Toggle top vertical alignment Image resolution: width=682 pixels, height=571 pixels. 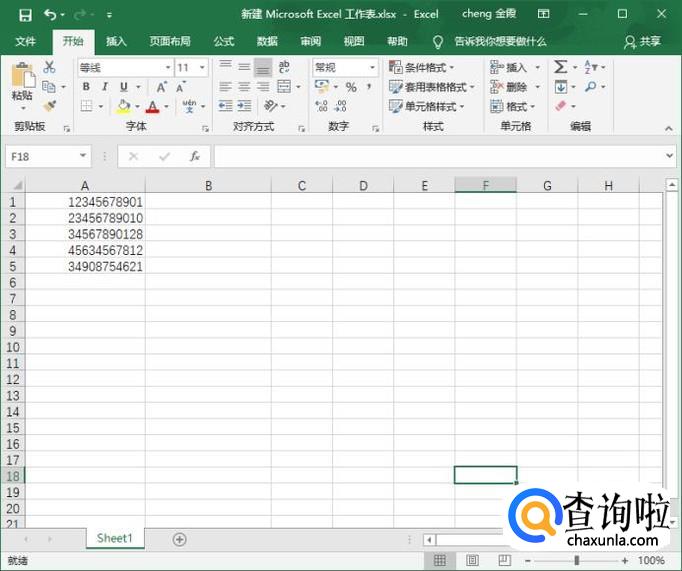(225, 67)
